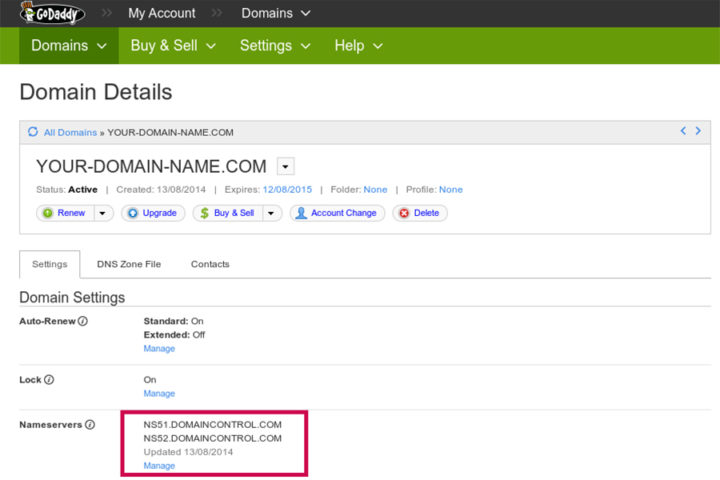Go to previous domain with left arrow

coord(683,131)
